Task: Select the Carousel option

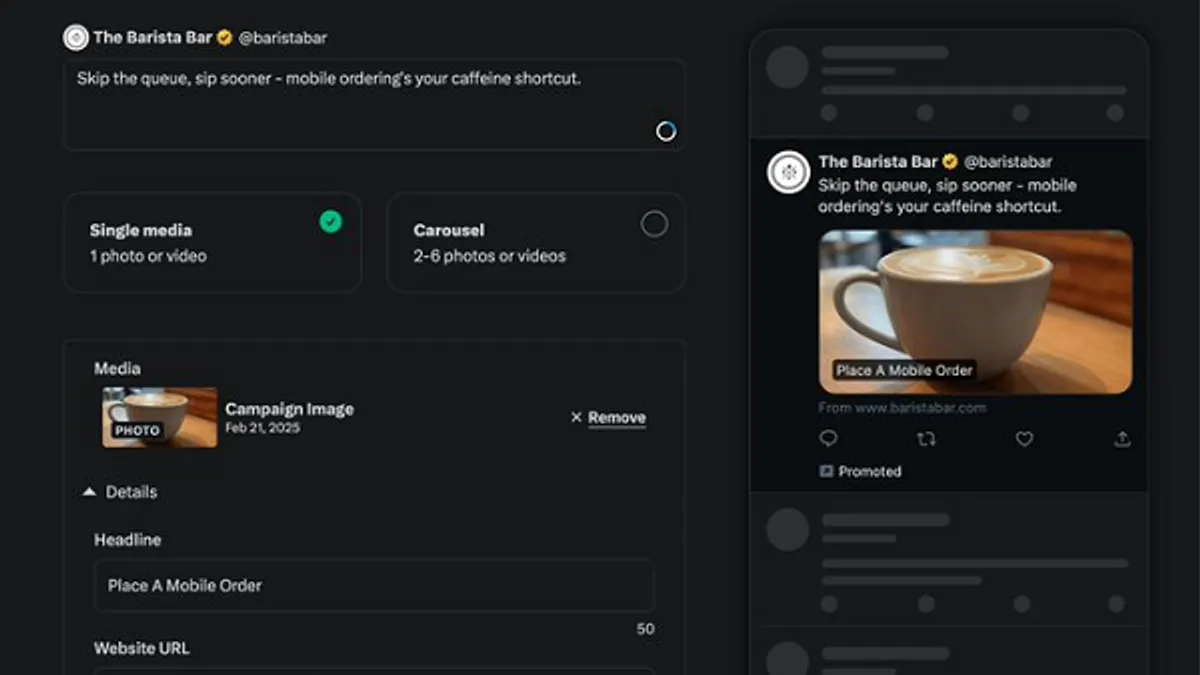Action: coord(536,242)
